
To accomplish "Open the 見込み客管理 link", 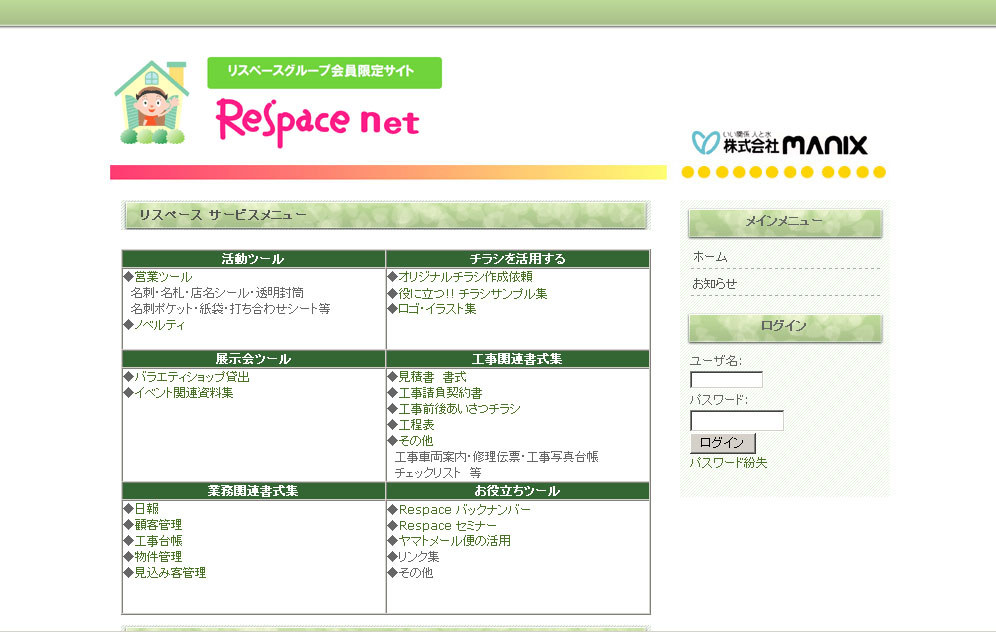I will click(x=170, y=572).
